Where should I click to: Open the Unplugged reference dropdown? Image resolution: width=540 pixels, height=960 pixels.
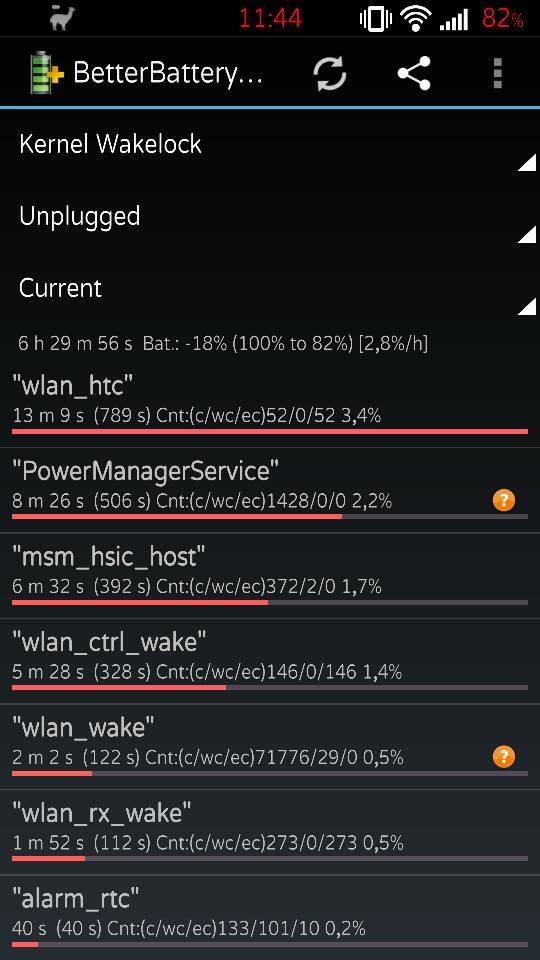point(270,217)
